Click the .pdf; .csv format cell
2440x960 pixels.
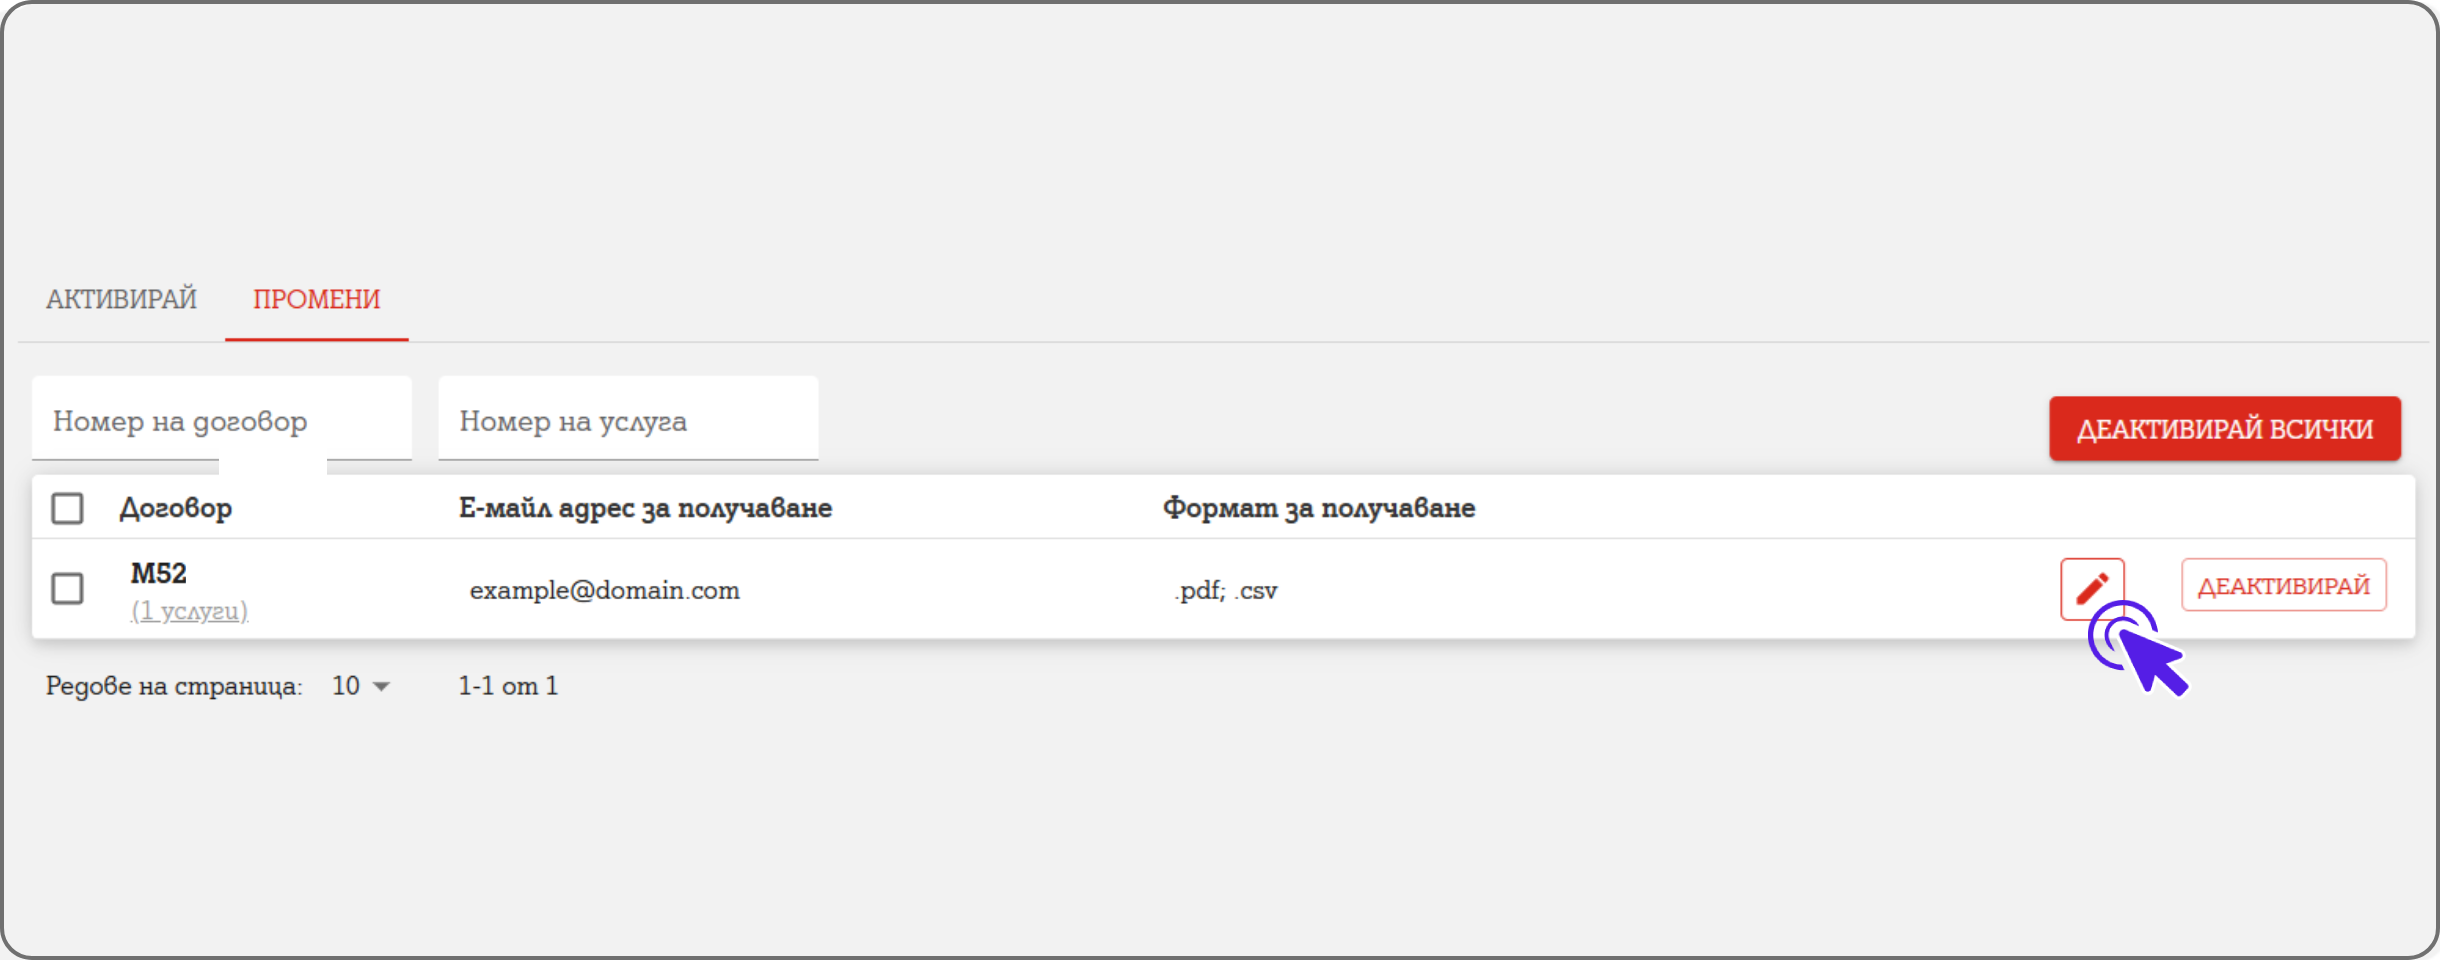point(1225,590)
